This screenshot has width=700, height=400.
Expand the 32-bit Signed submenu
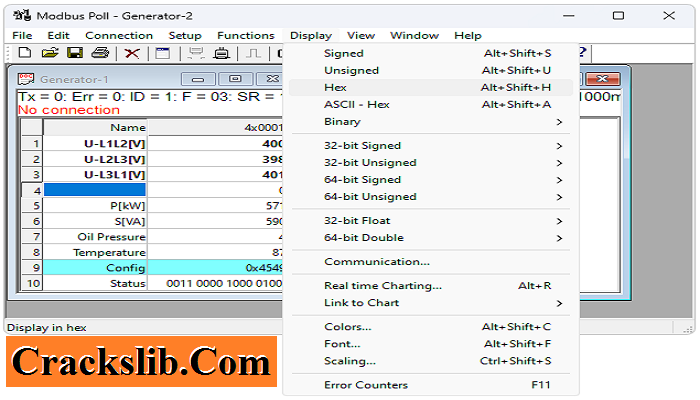pos(431,146)
